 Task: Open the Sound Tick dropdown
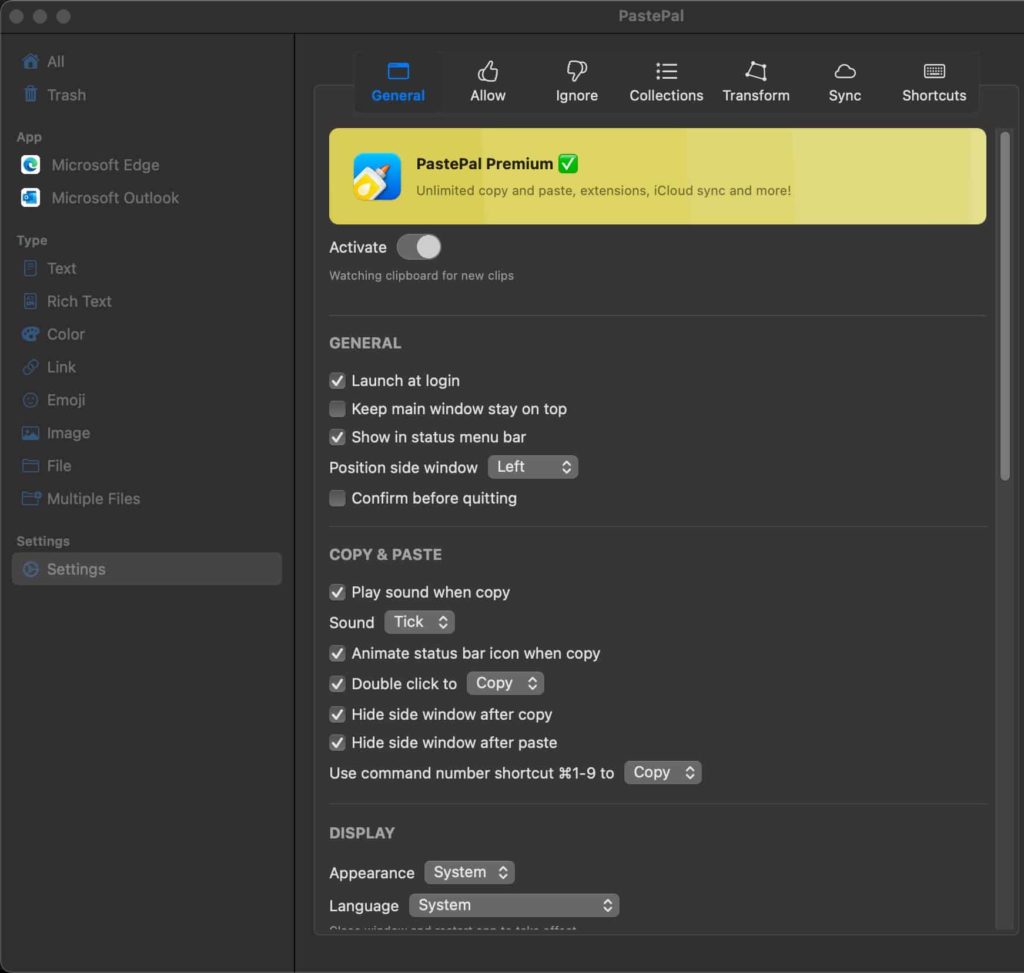point(419,622)
